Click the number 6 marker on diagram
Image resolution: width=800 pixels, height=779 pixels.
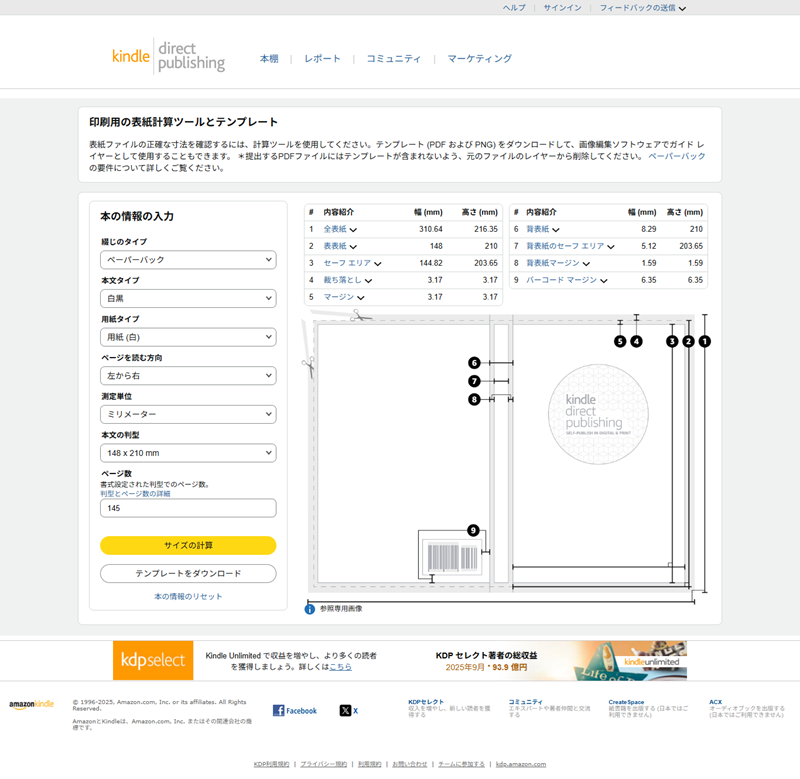click(x=474, y=362)
